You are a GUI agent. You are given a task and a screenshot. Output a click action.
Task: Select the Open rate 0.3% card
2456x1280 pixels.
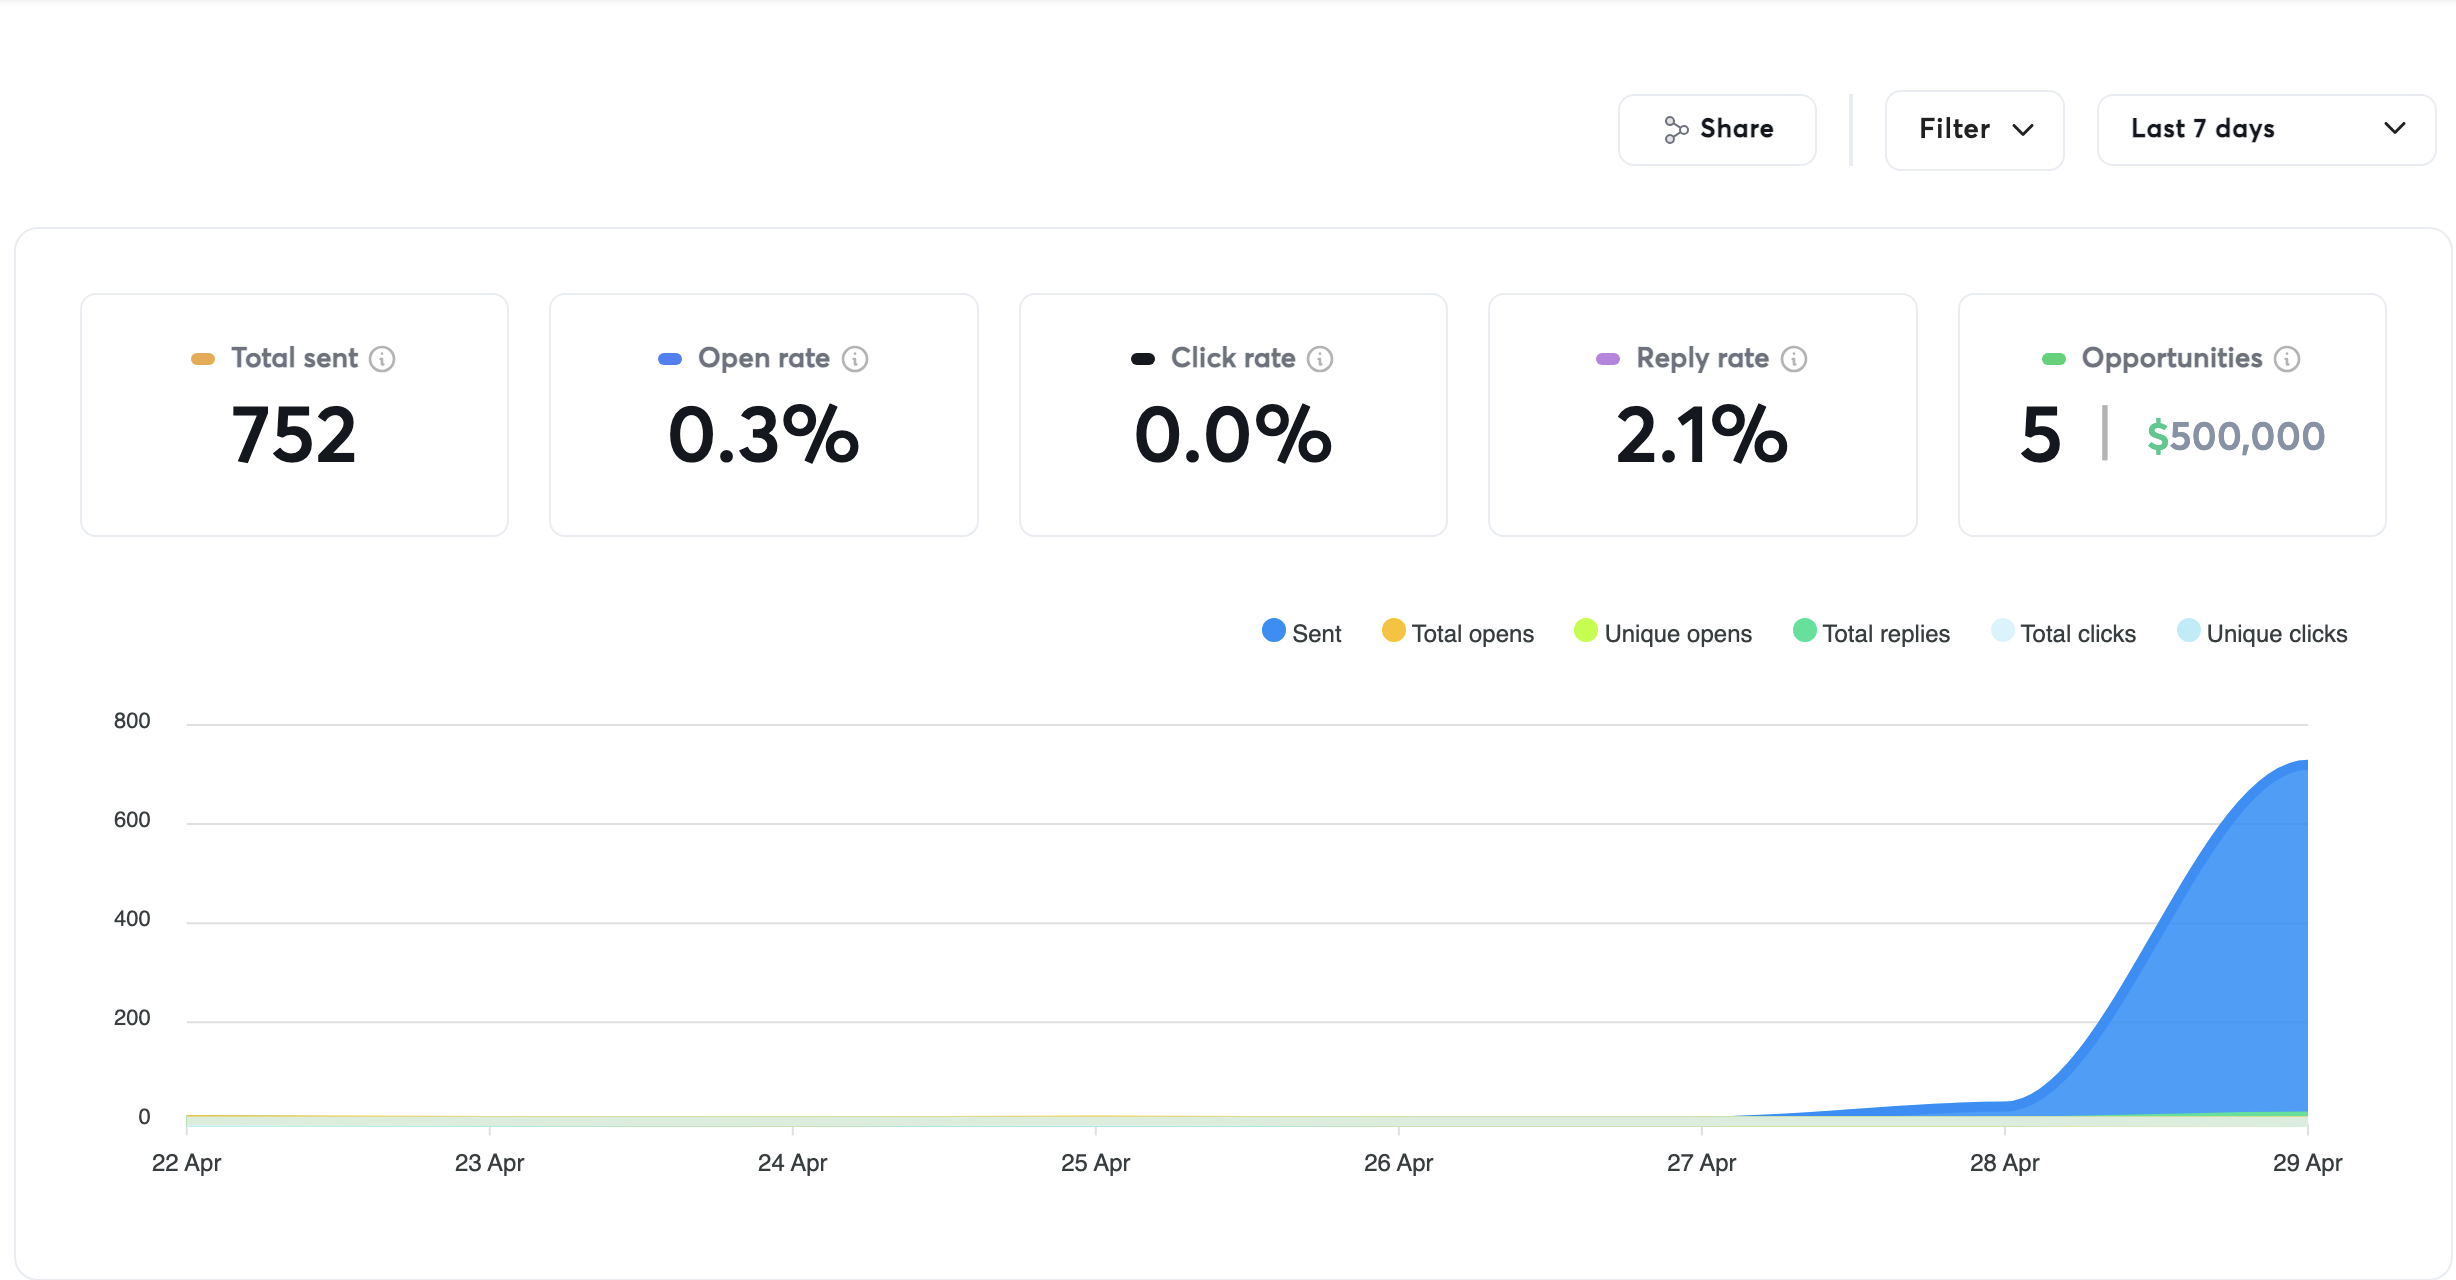point(763,415)
